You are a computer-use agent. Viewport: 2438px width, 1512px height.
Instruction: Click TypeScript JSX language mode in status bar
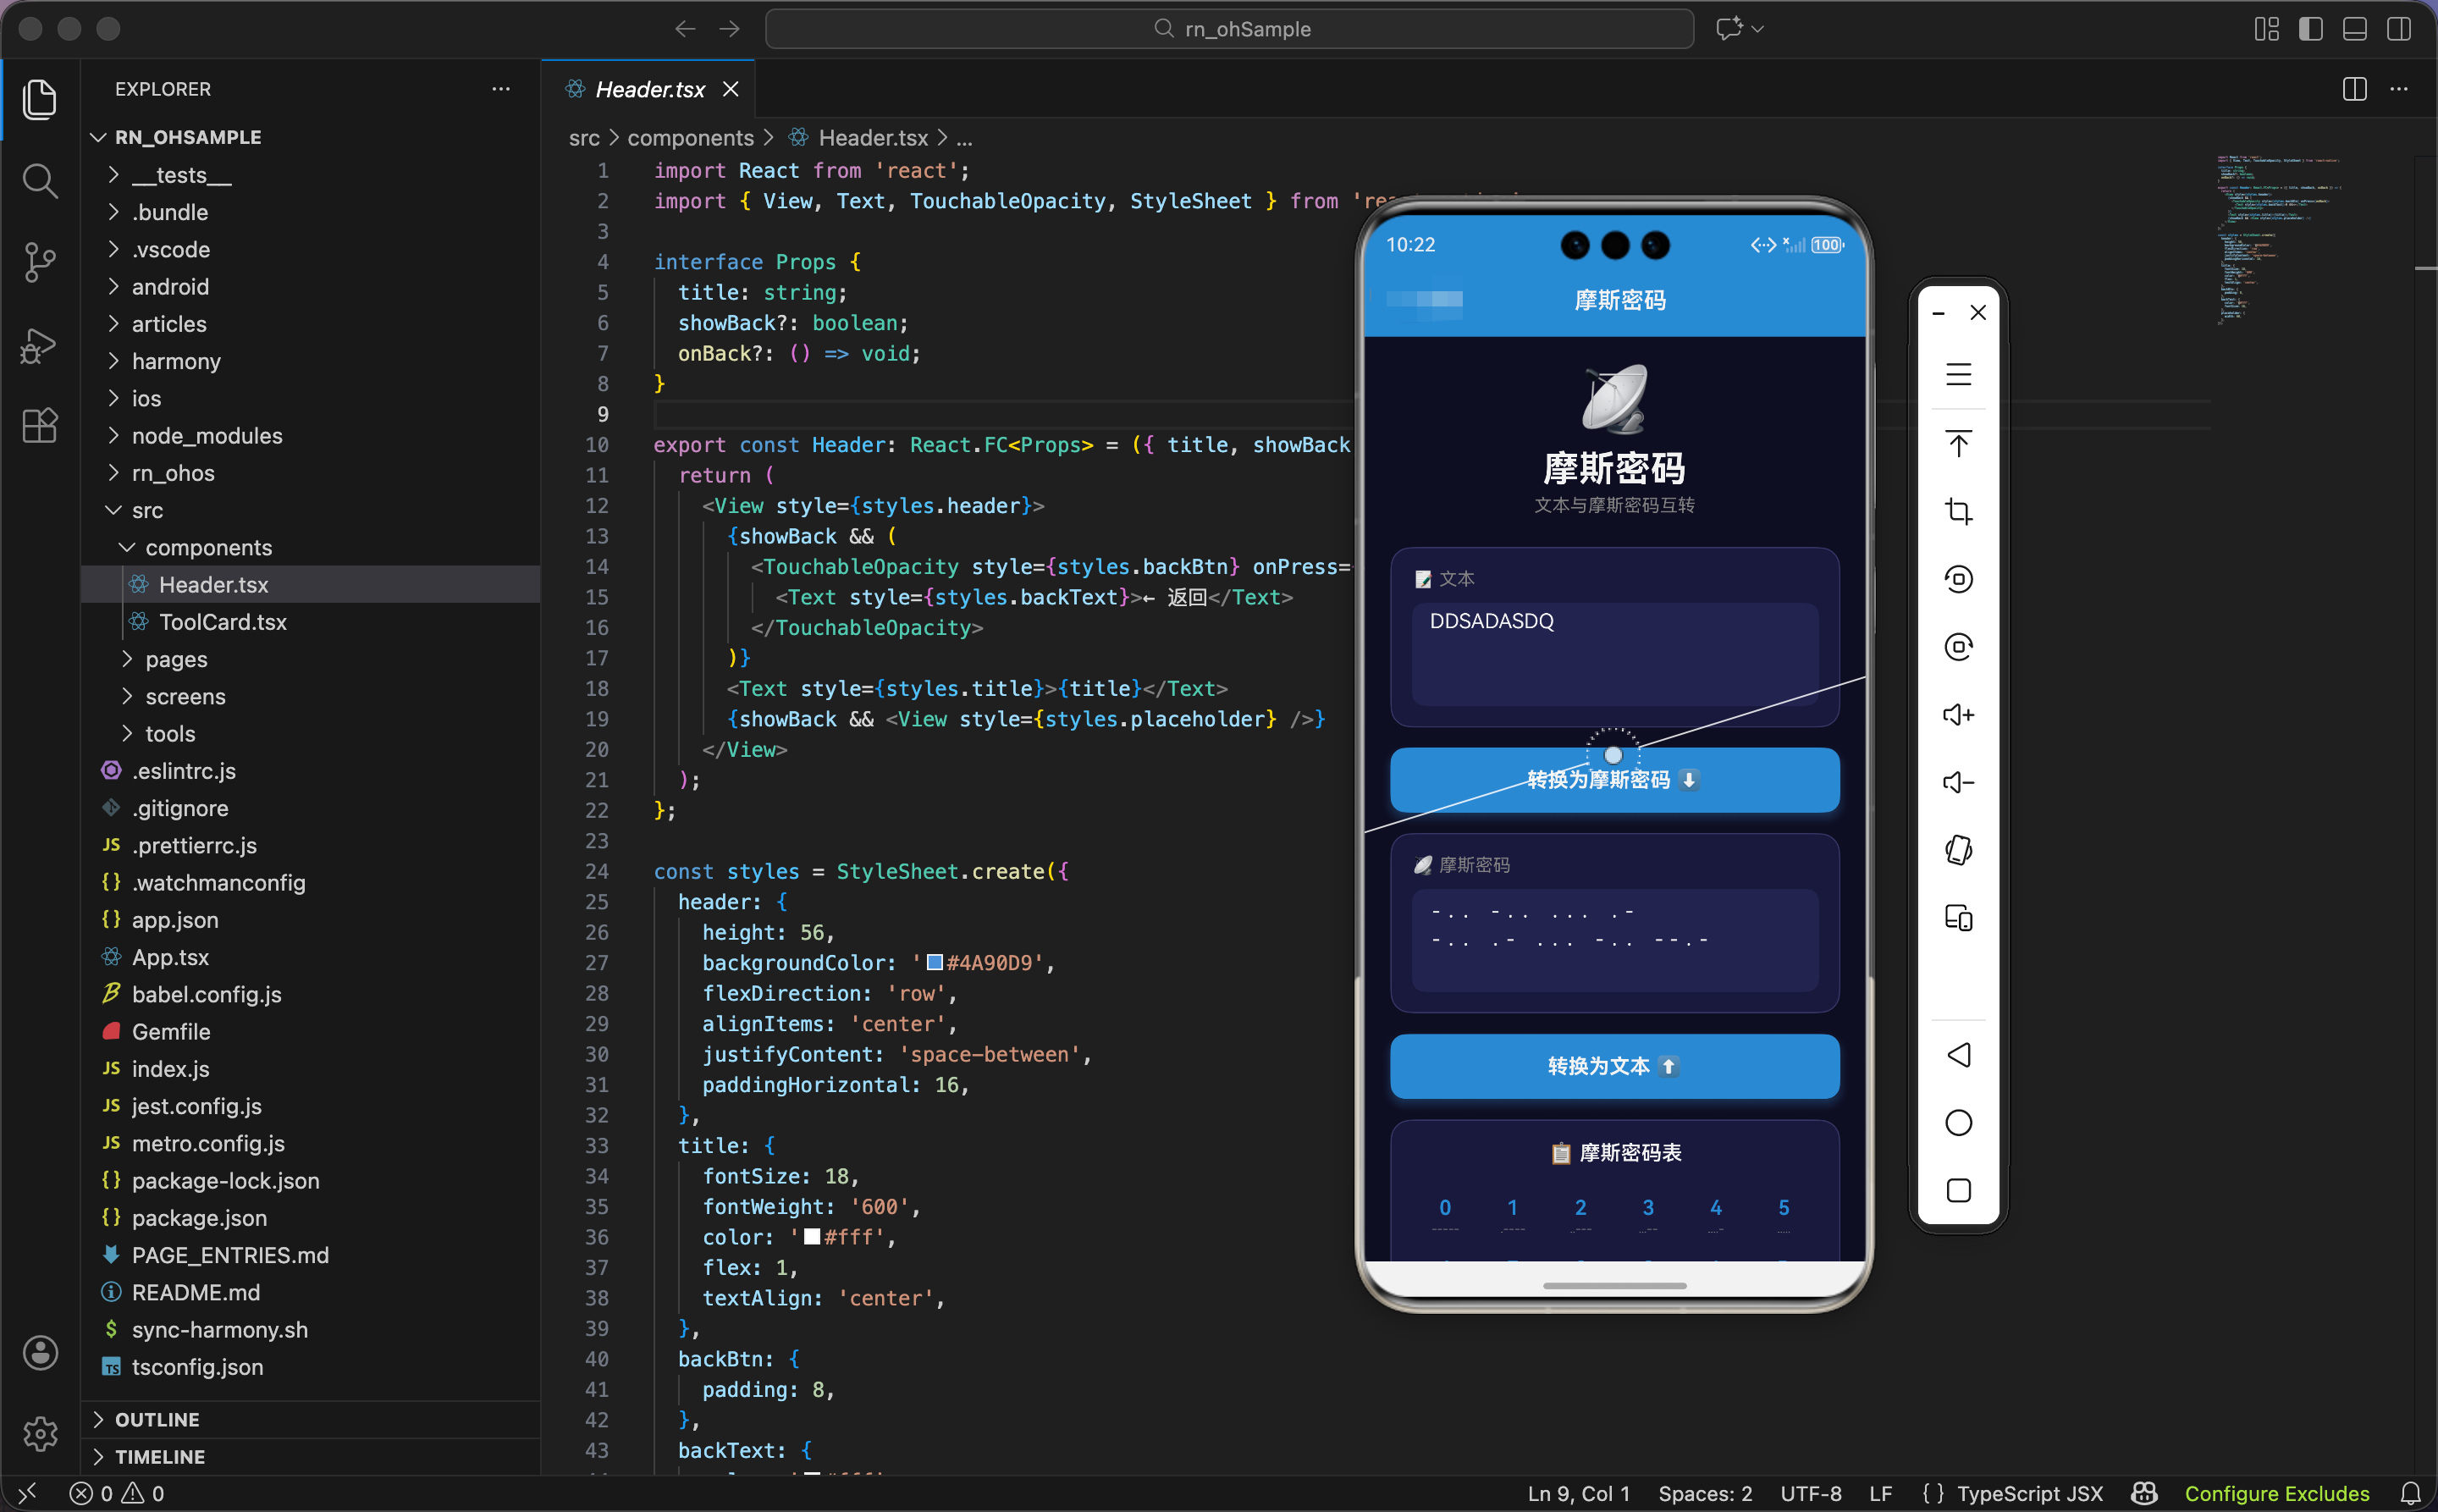2028,1493
